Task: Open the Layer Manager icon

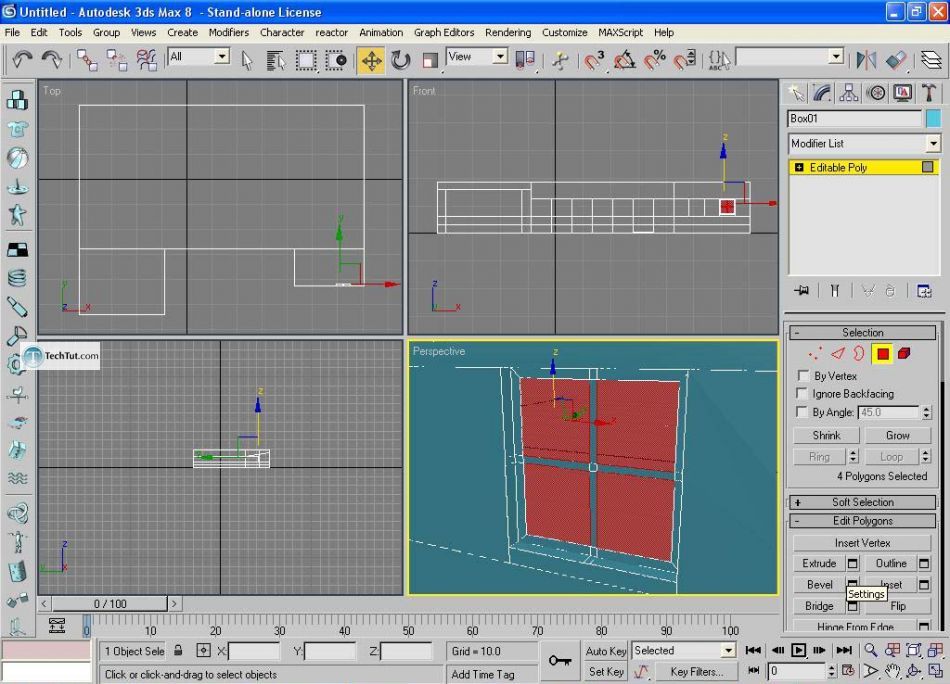Action: pyautogui.click(x=931, y=60)
